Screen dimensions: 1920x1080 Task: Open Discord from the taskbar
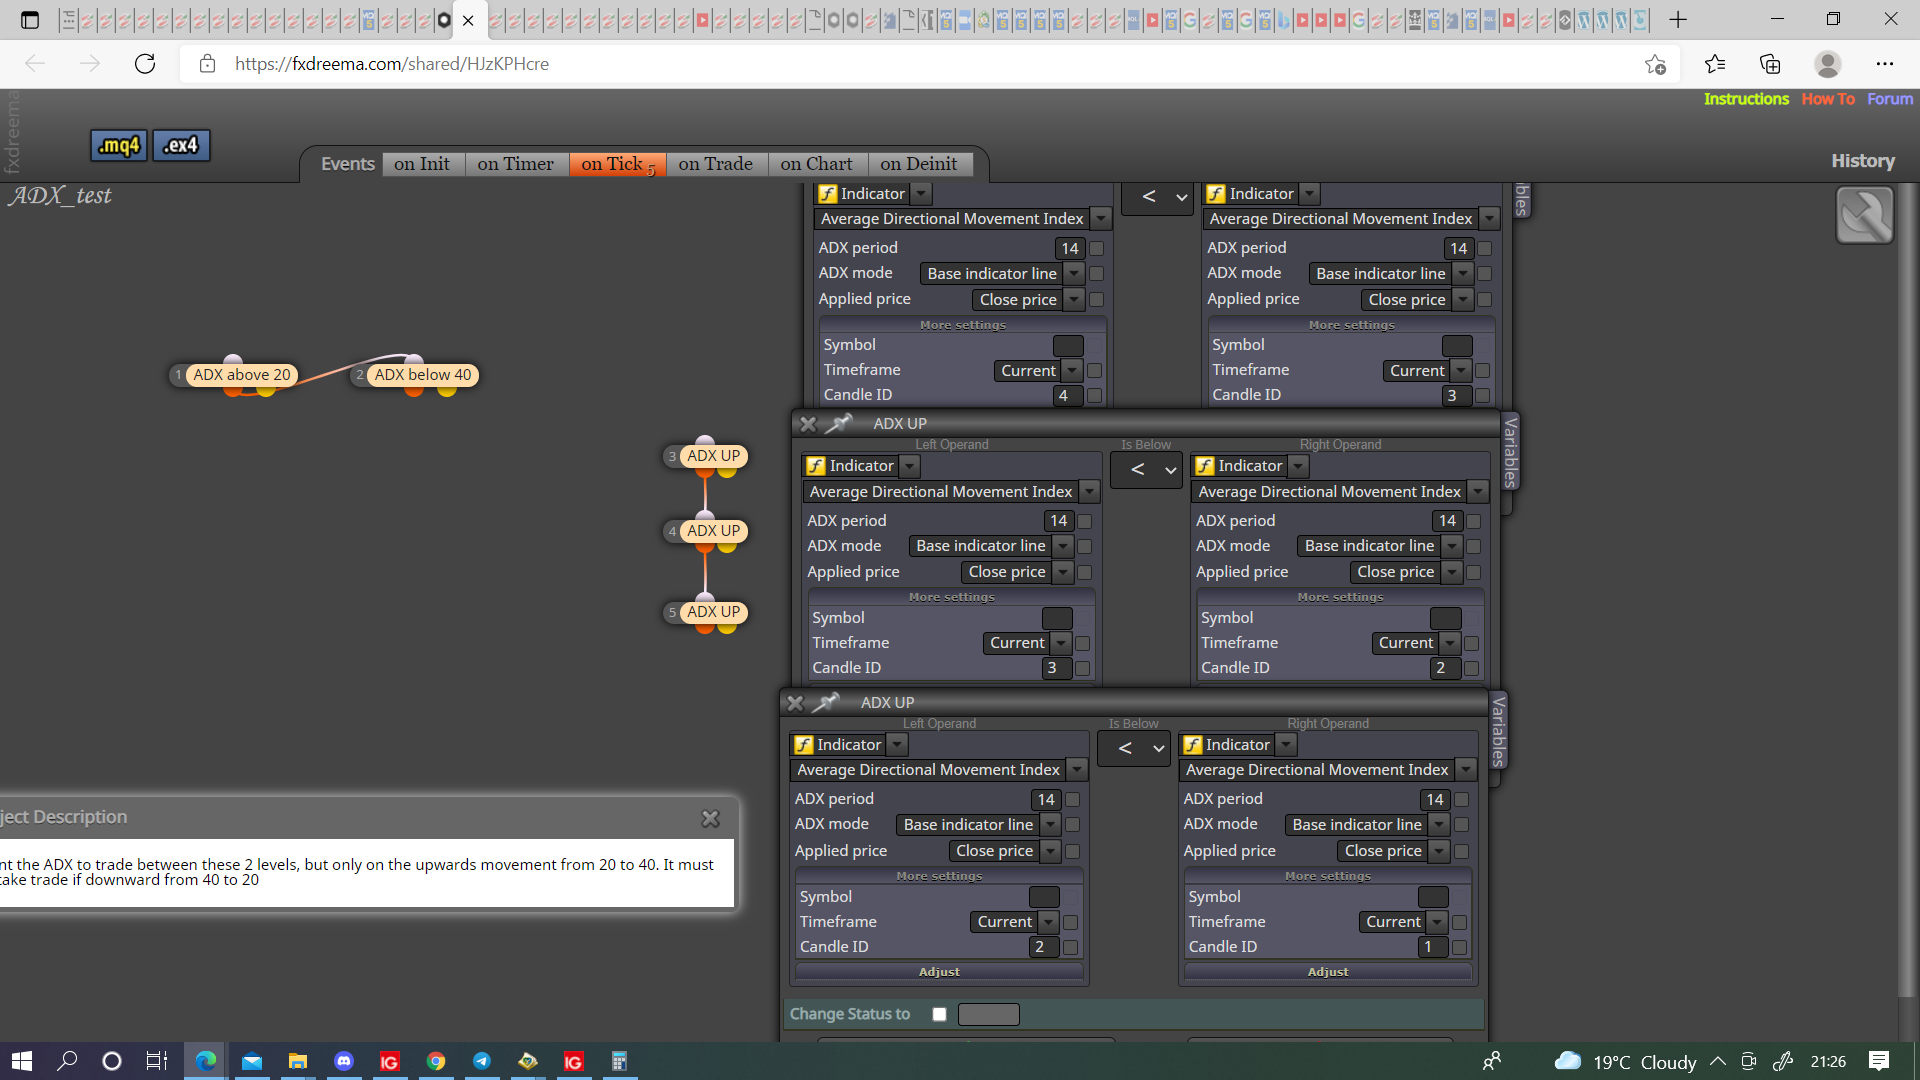click(344, 1061)
